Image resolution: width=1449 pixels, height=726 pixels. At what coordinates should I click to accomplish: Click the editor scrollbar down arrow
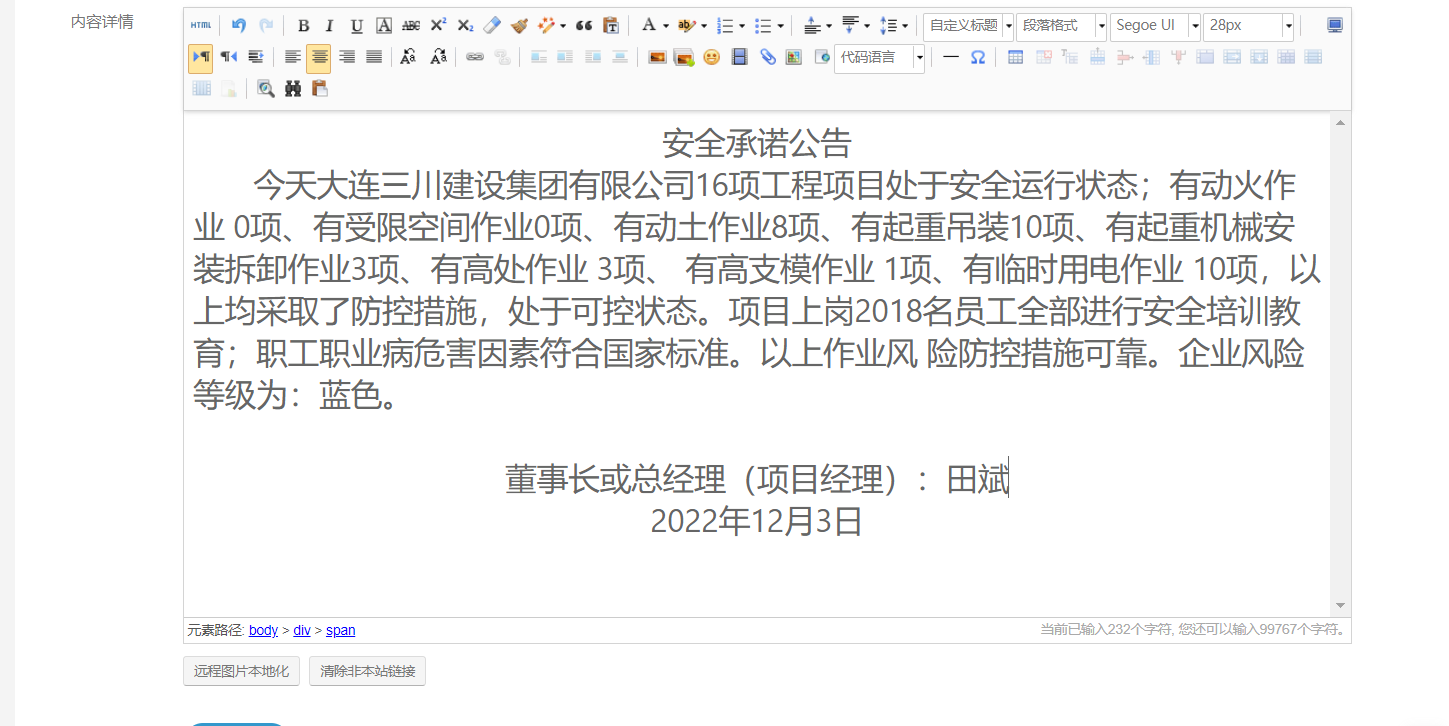point(1340,605)
